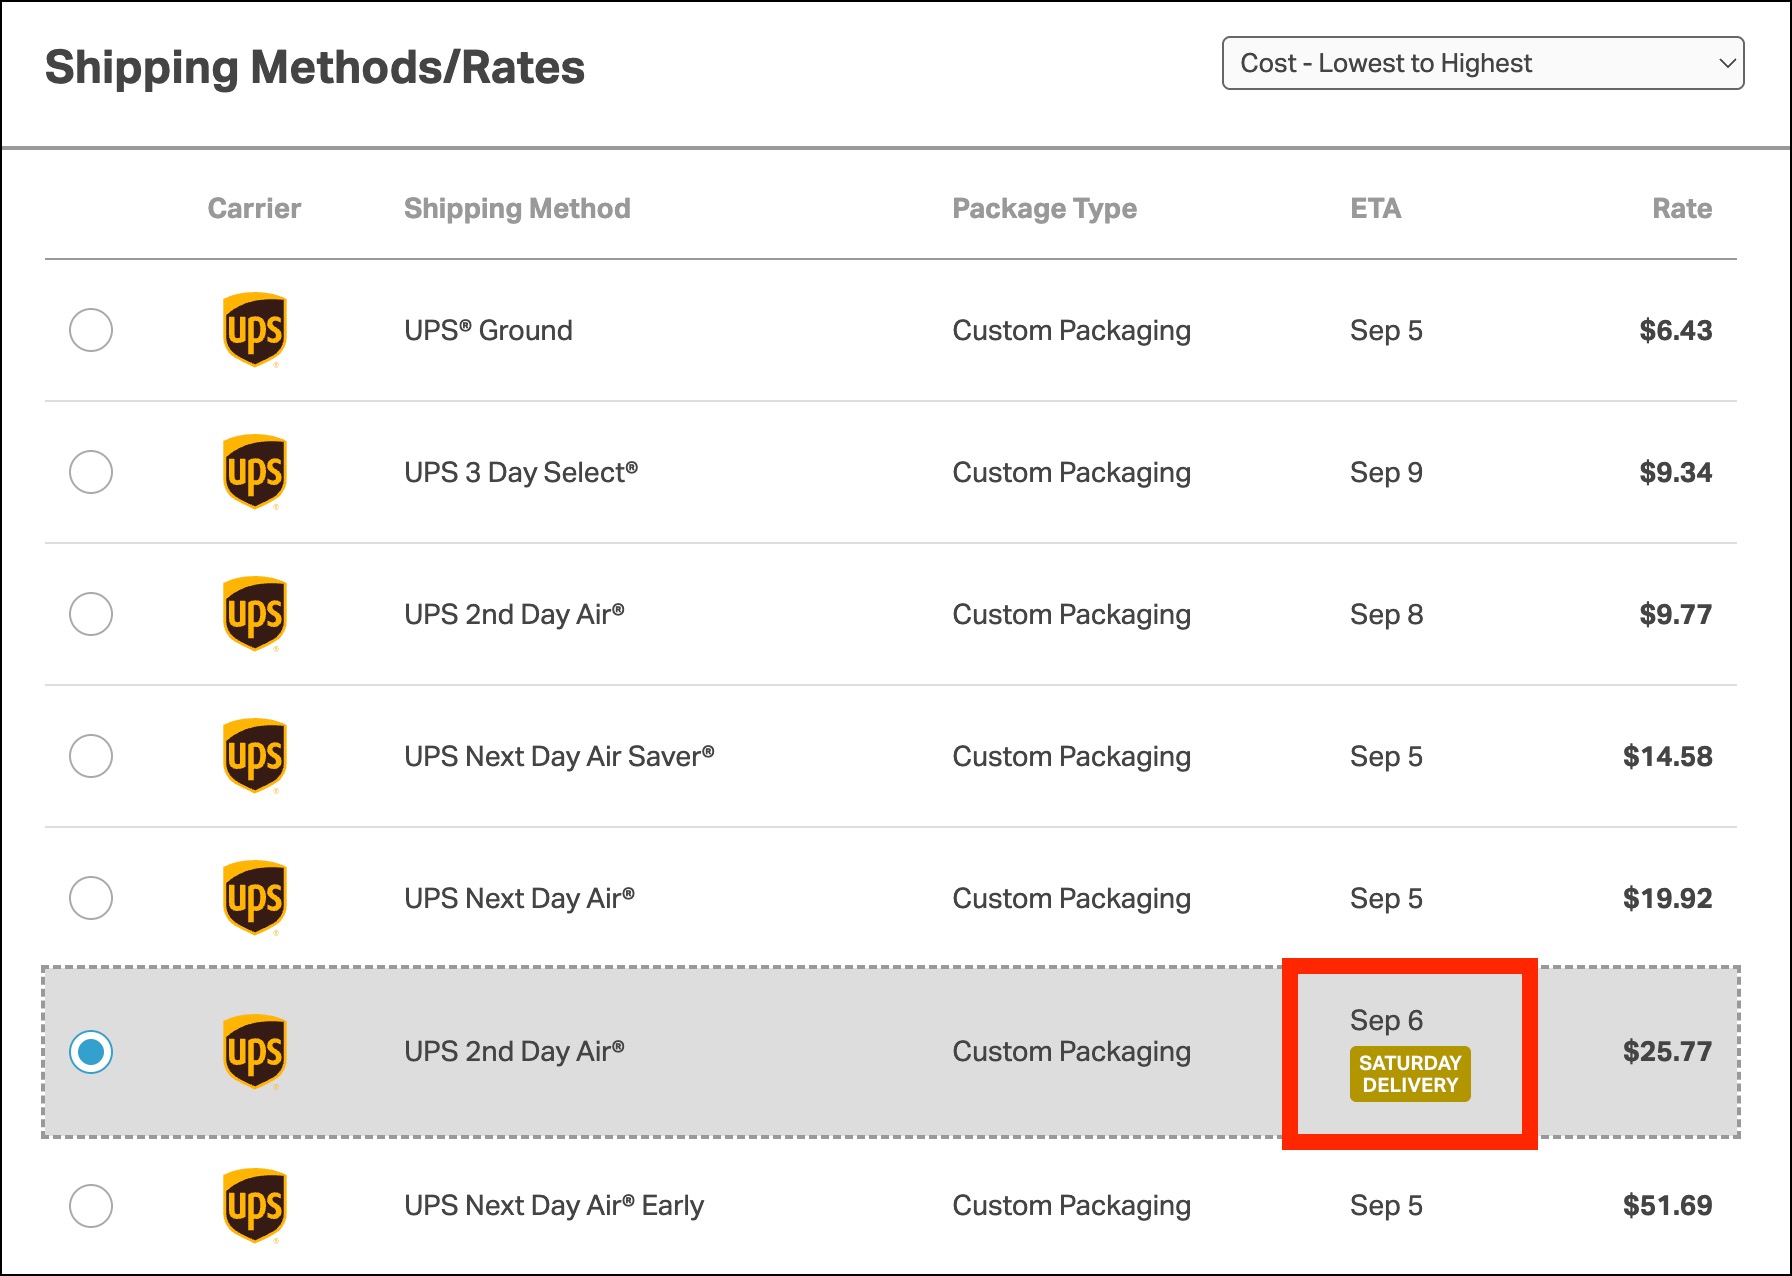Open the Cost - Lowest to Highest dropdown
This screenshot has width=1792, height=1276.
pos(1482,63)
